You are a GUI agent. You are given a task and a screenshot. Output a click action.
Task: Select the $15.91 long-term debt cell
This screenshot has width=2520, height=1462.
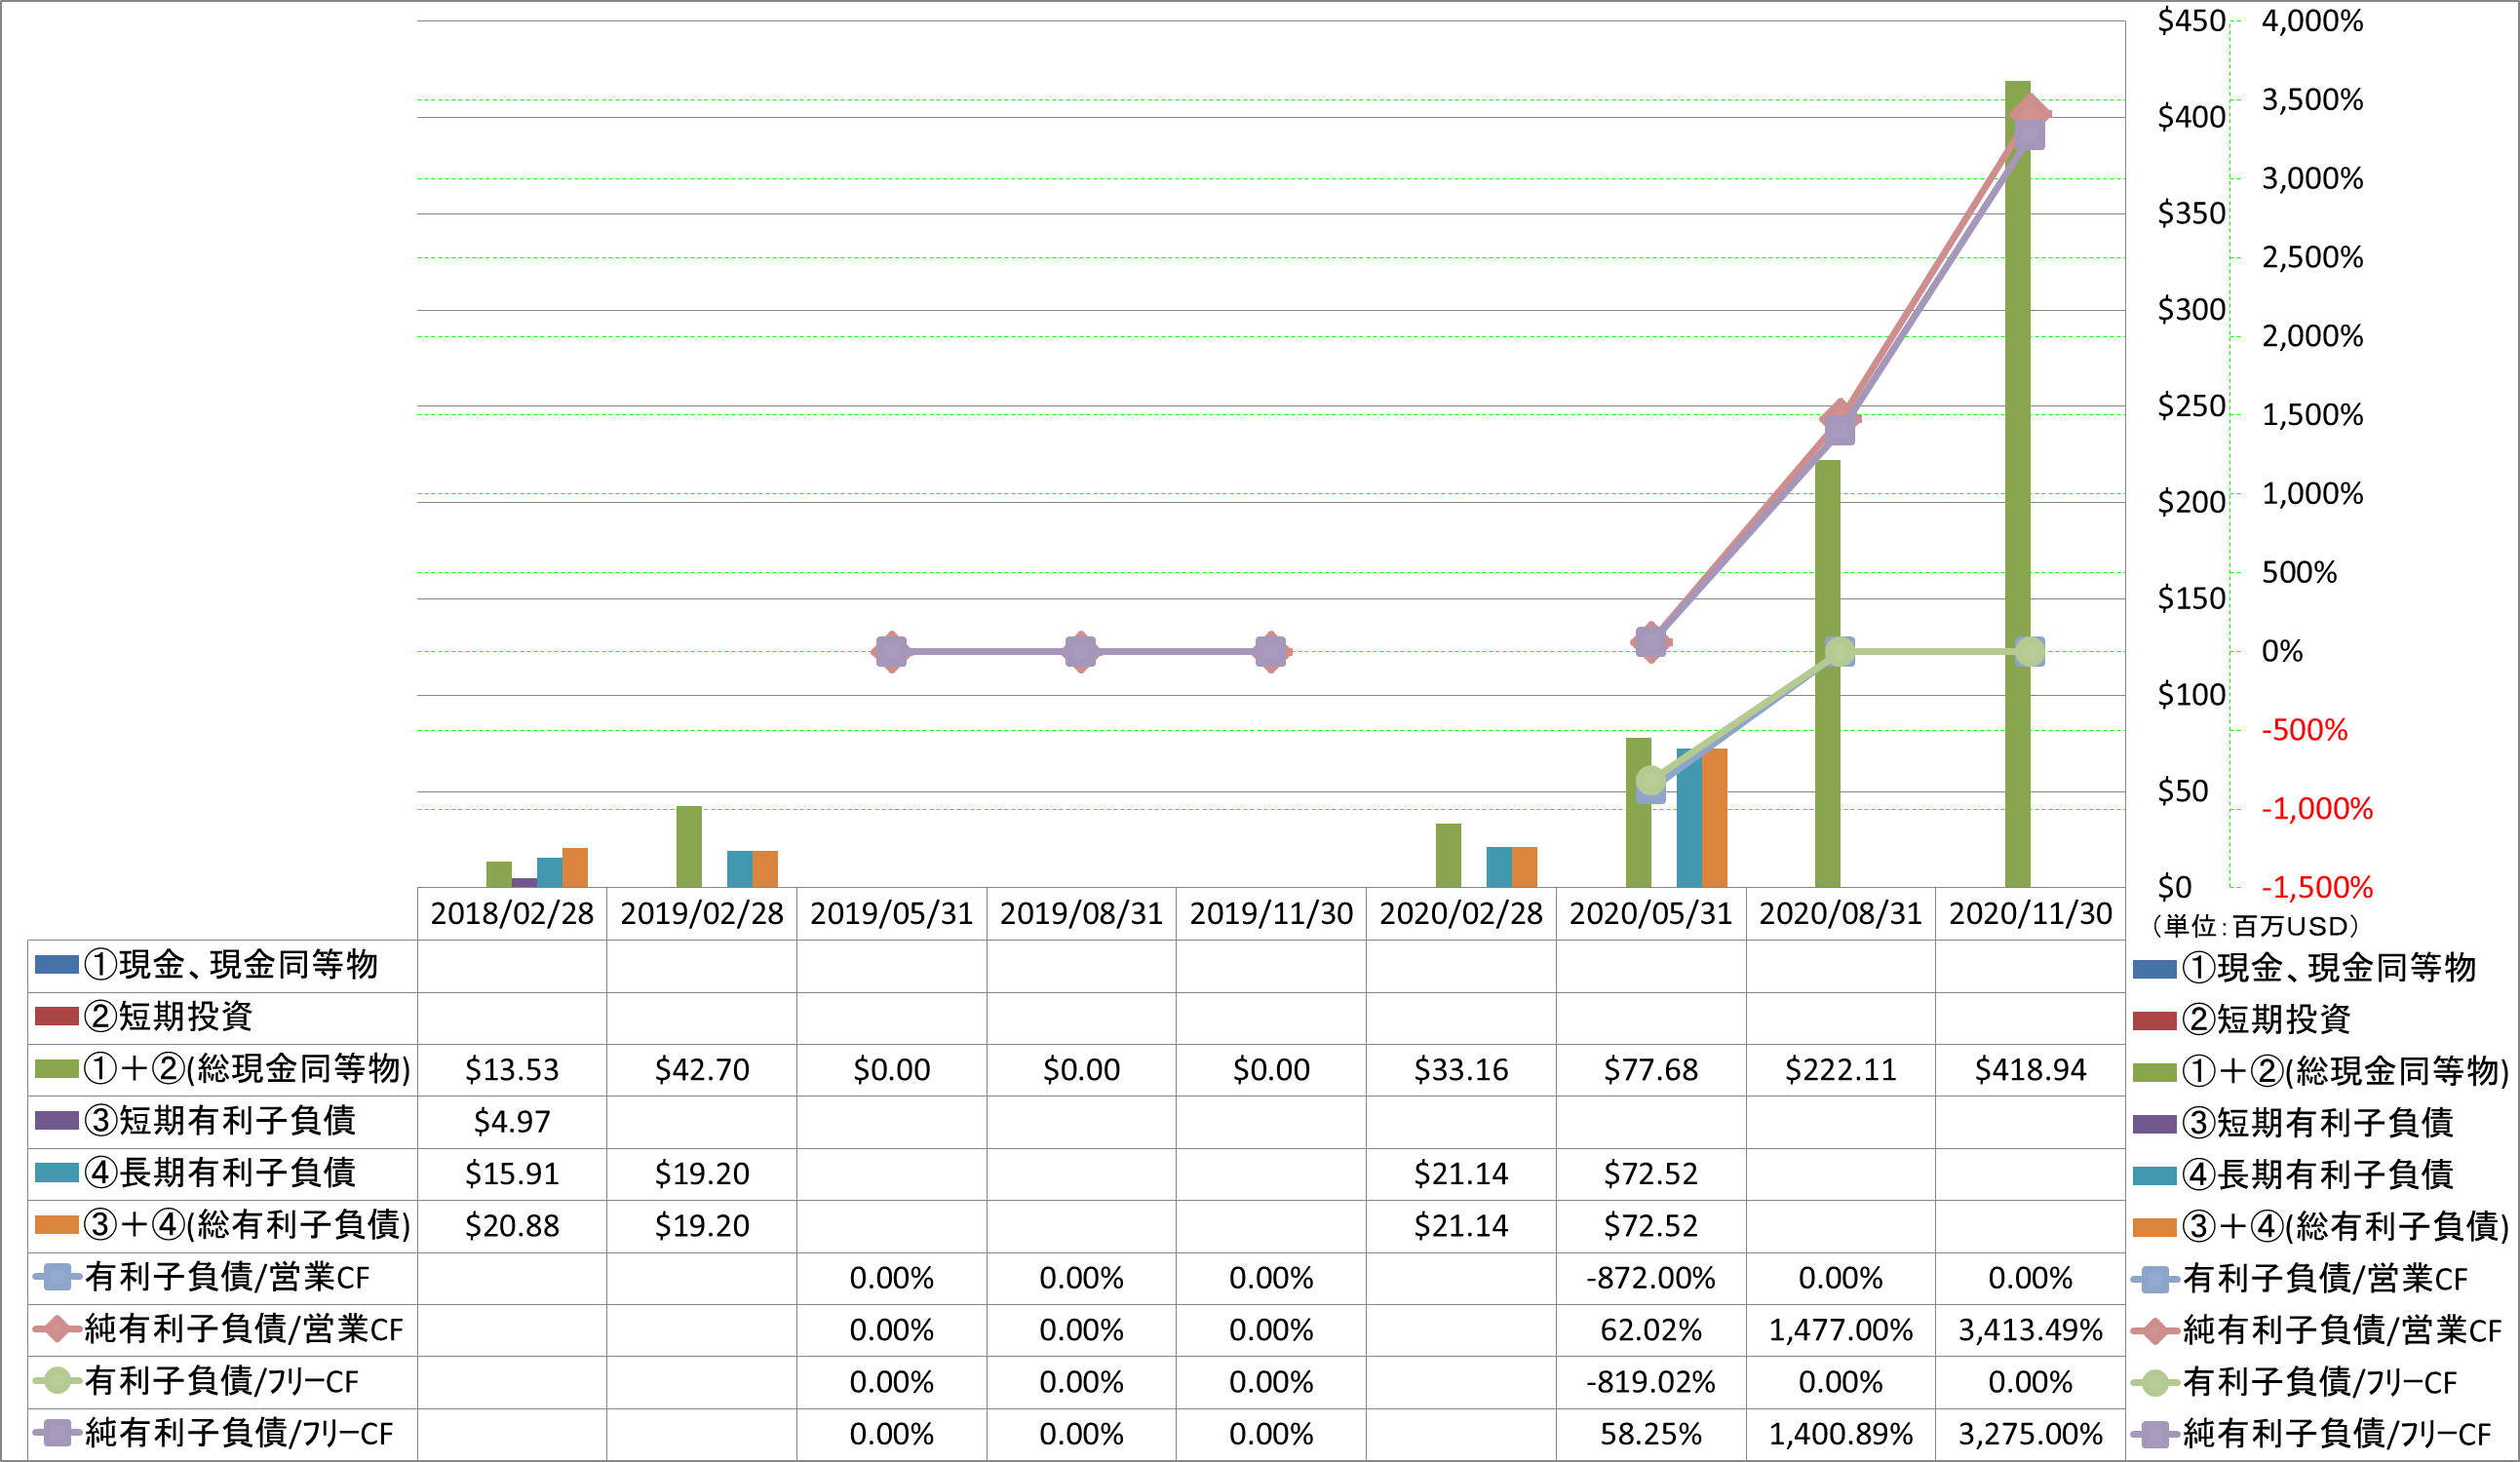tap(511, 1174)
